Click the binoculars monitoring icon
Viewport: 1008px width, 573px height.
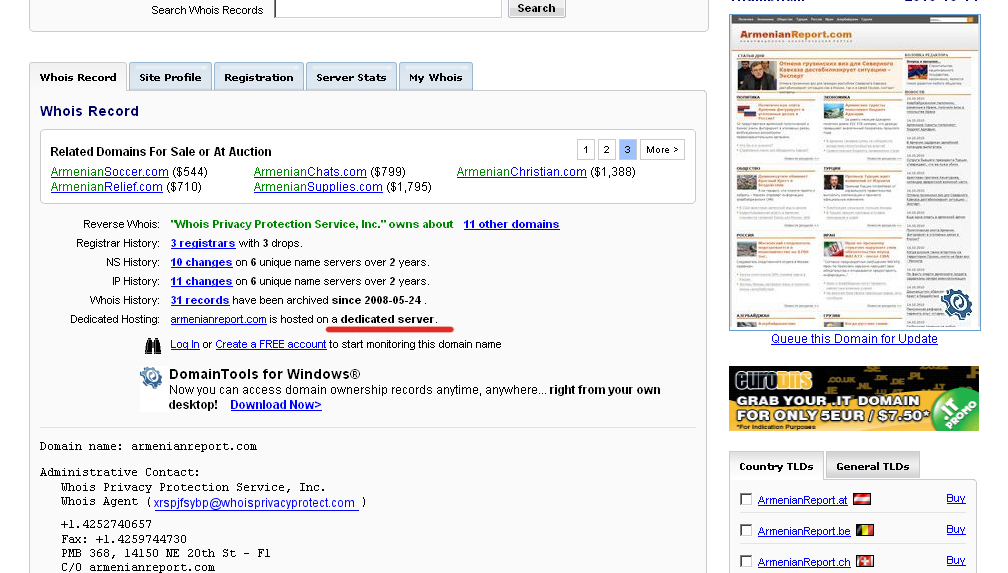click(153, 346)
